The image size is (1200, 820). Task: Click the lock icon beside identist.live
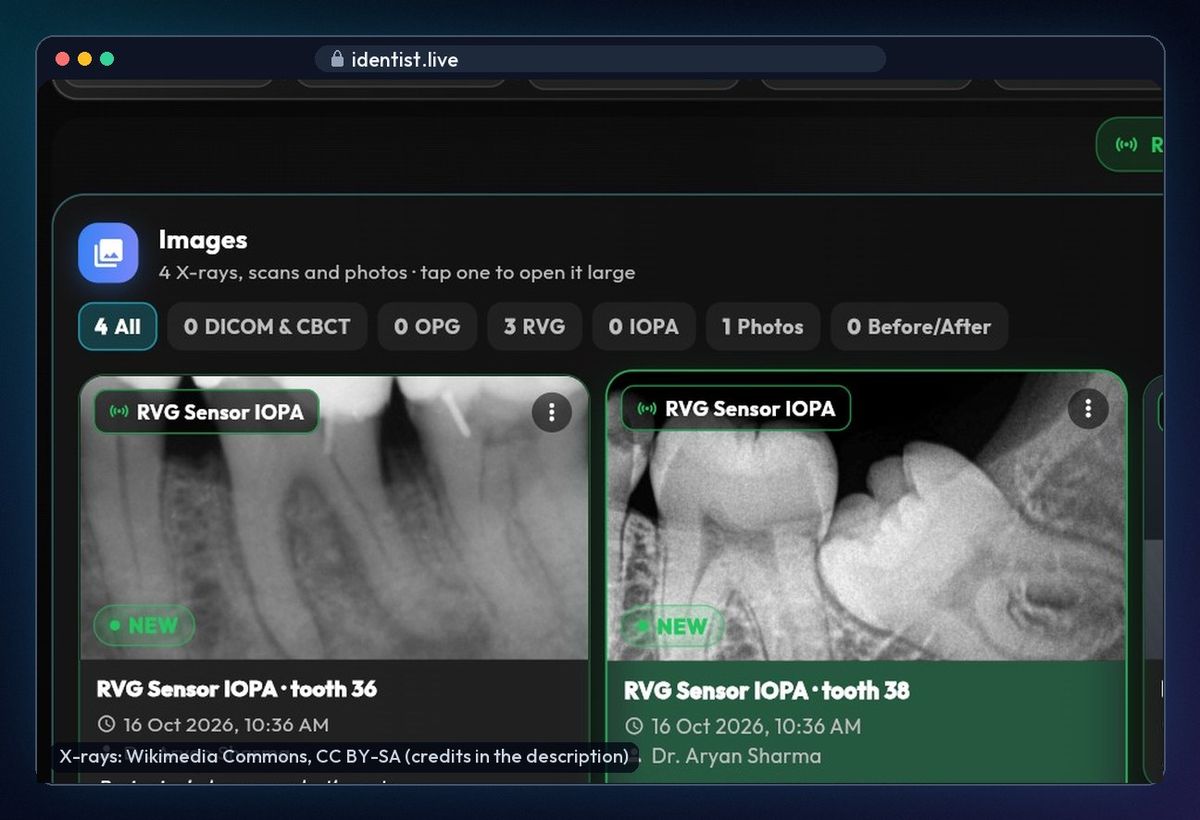coord(336,59)
